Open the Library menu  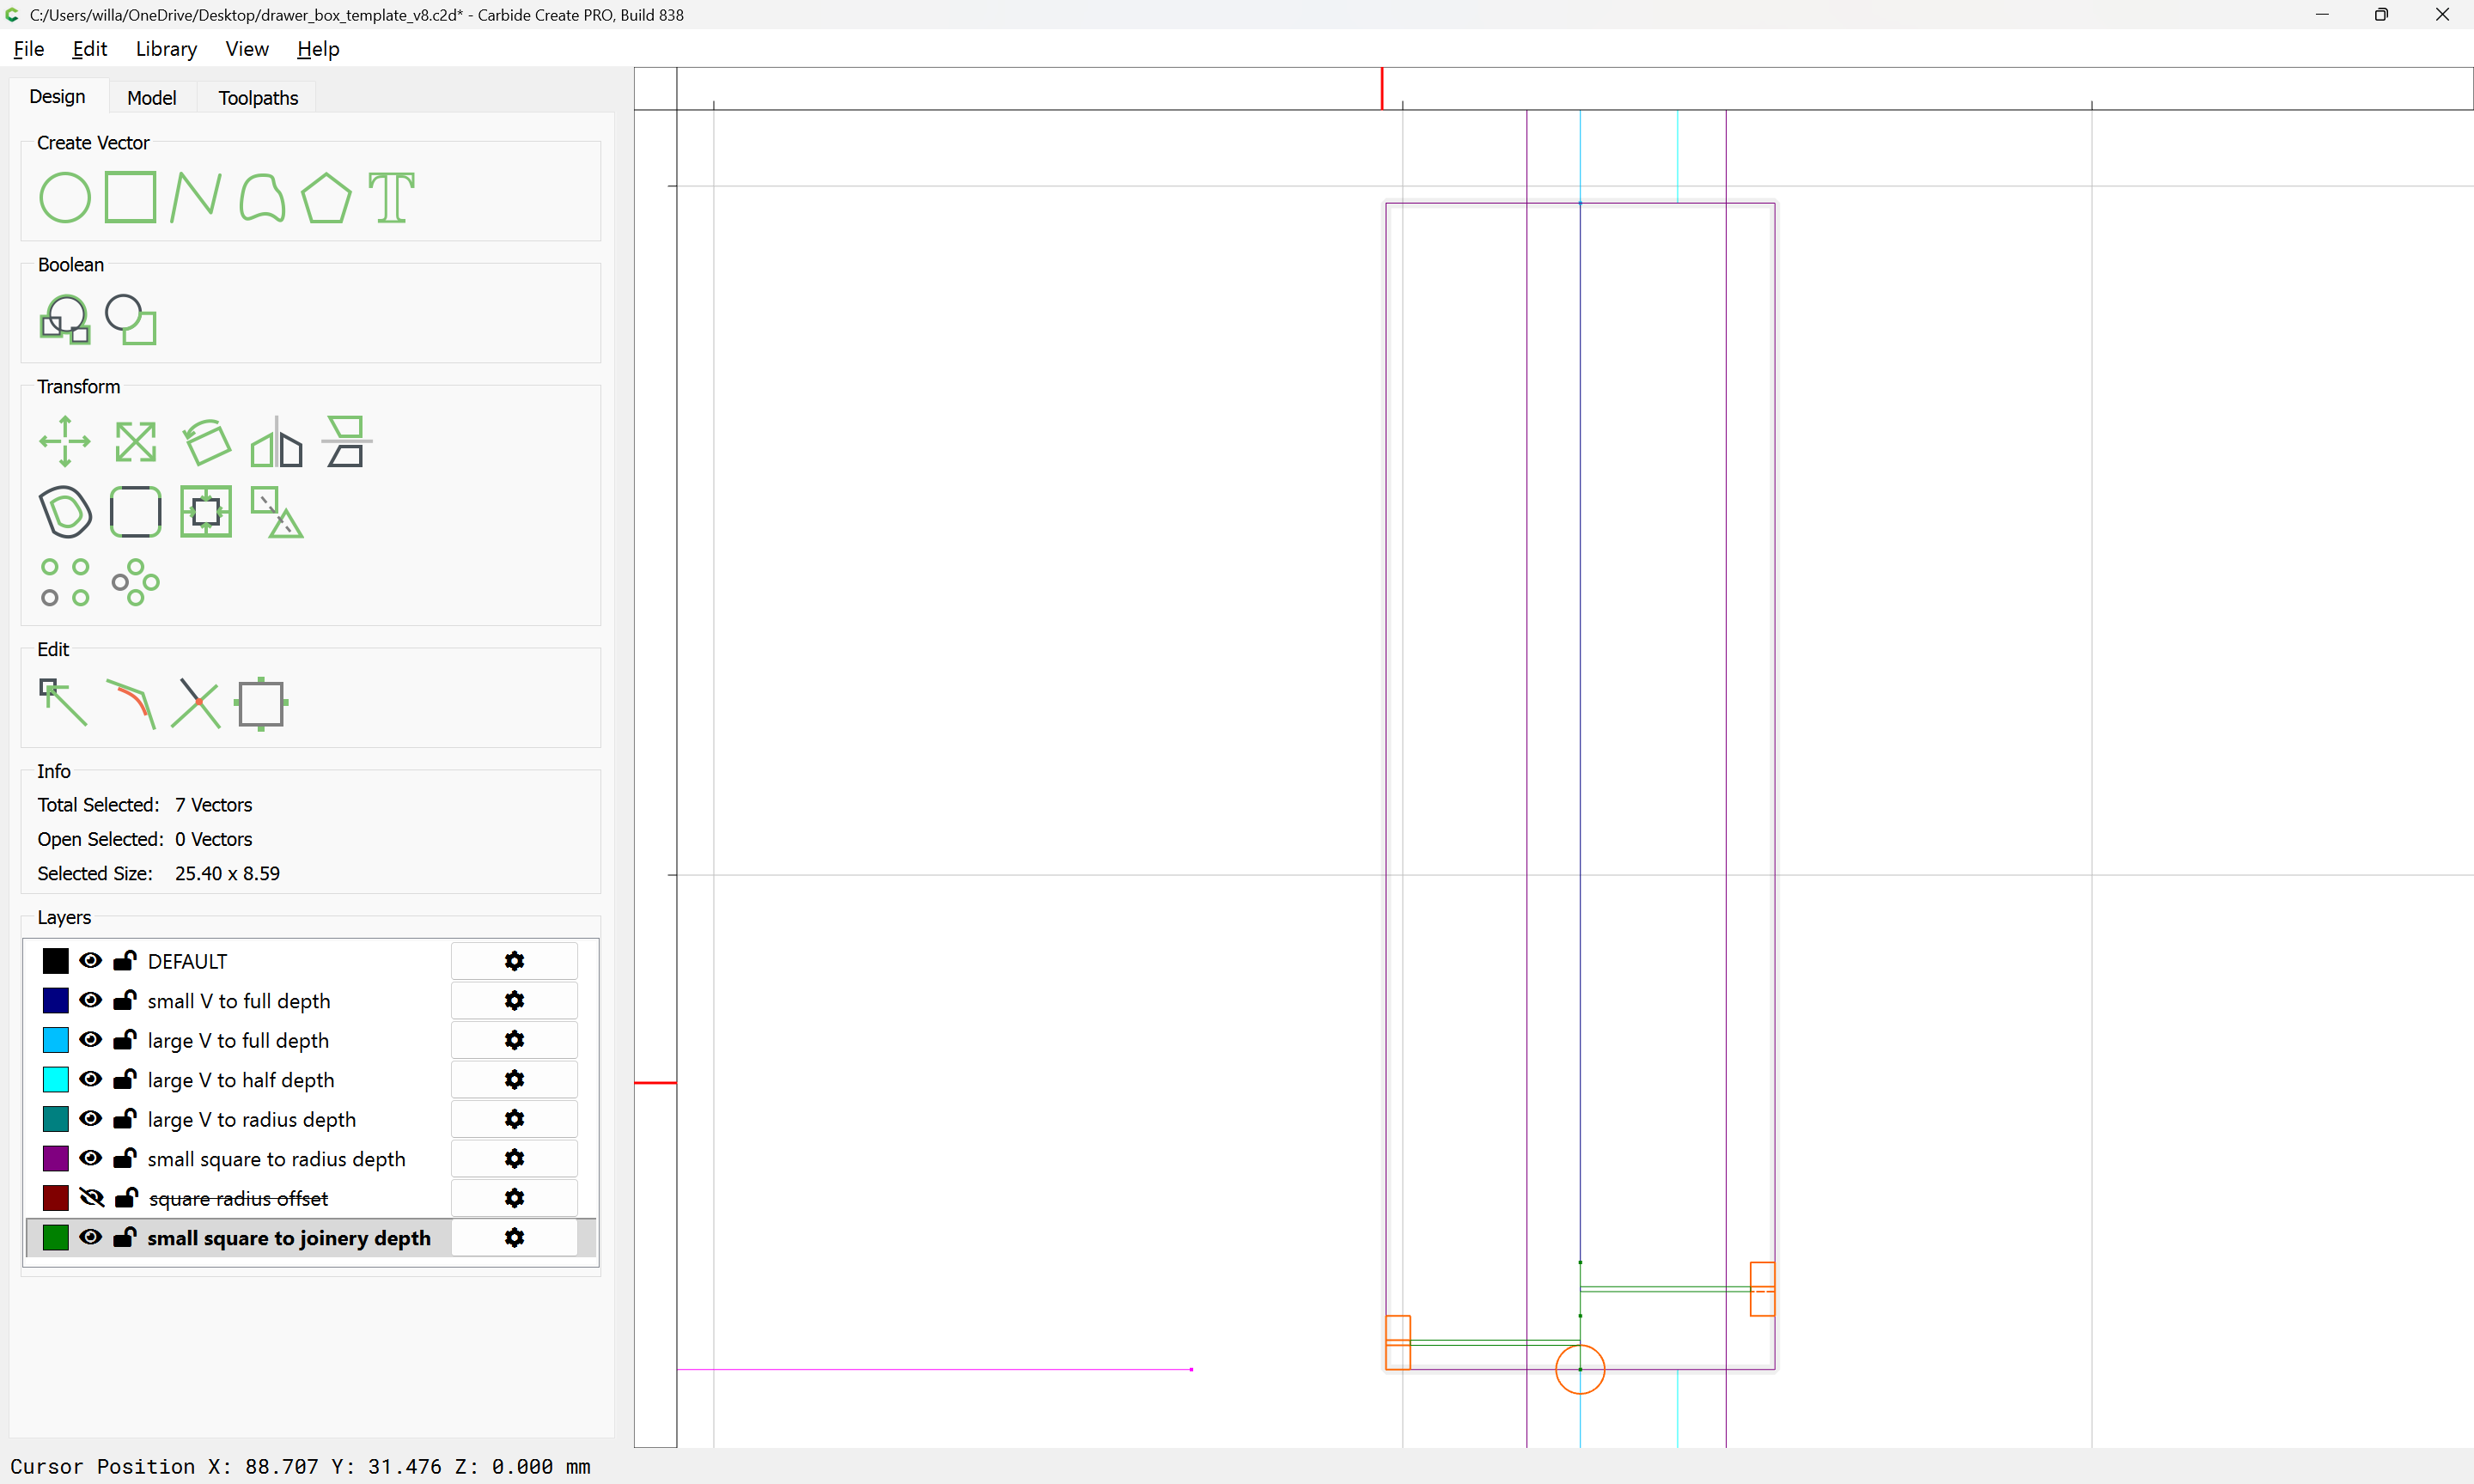[166, 49]
